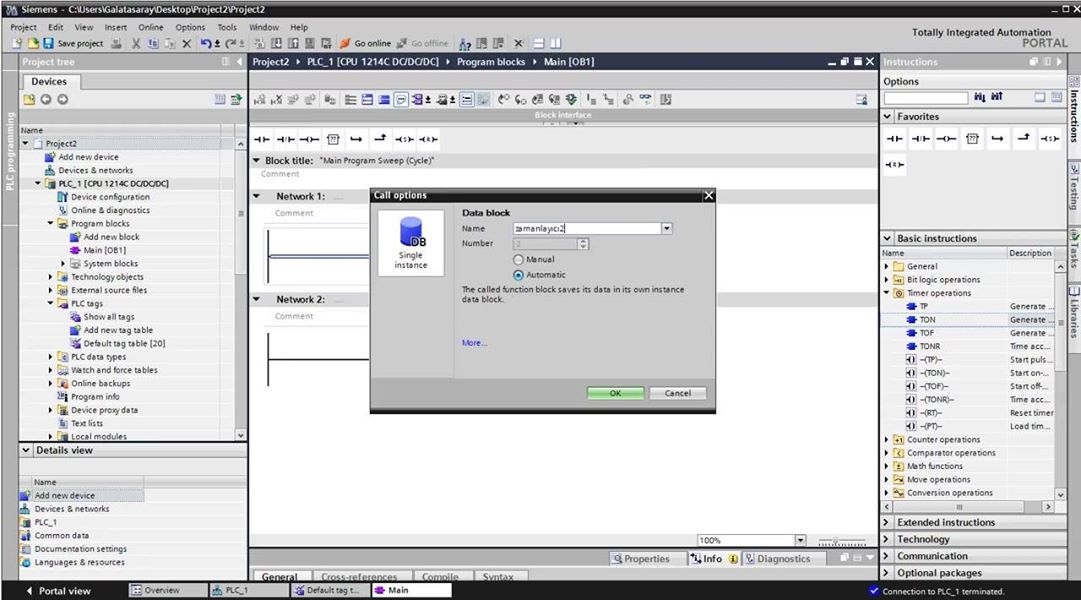Image resolution: width=1081 pixels, height=600 pixels.
Task: Select the TOF timer instruction
Action: (x=927, y=333)
